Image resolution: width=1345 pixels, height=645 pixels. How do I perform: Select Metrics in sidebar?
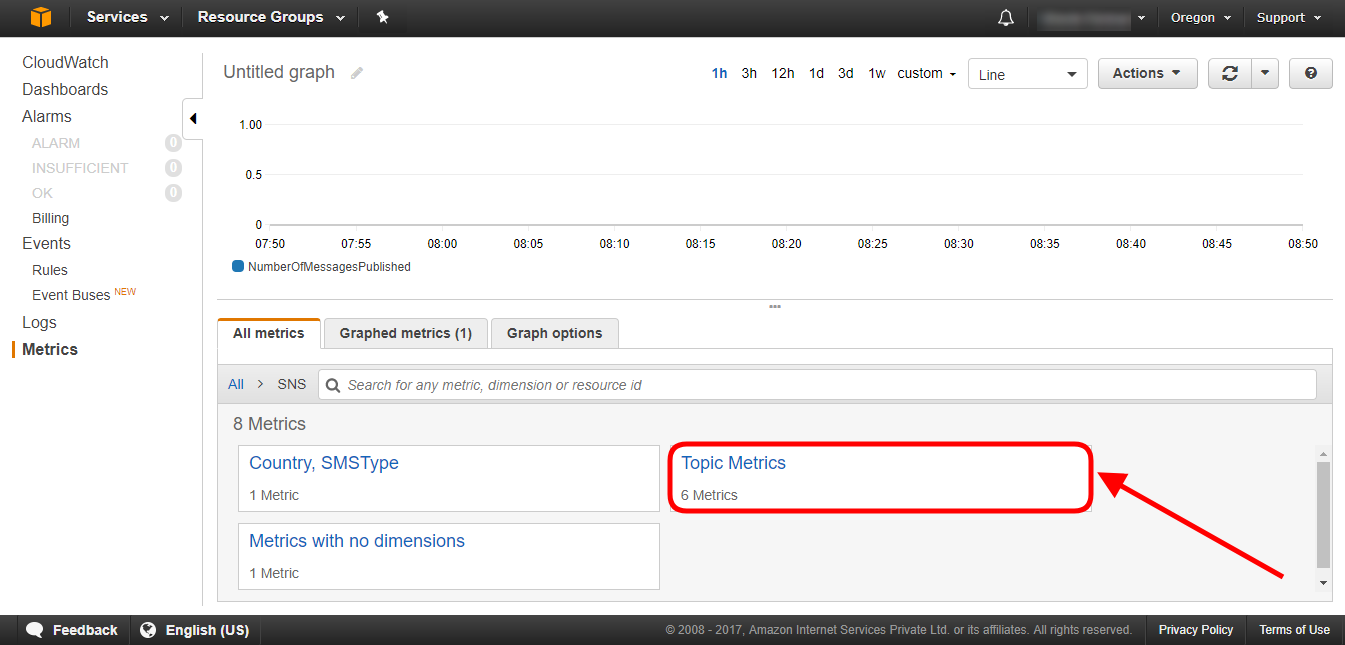pyautogui.click(x=50, y=349)
